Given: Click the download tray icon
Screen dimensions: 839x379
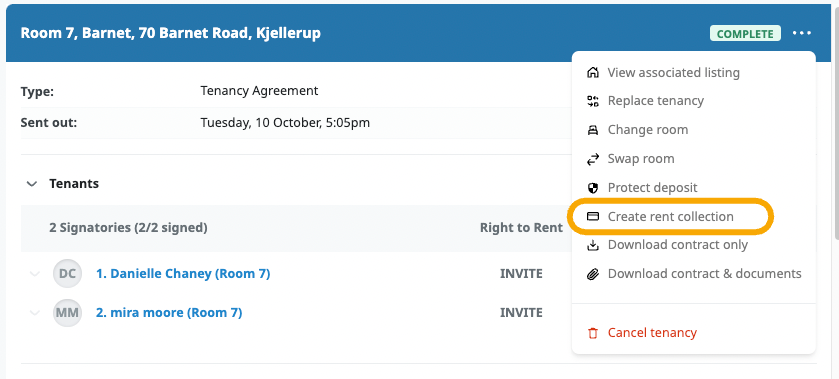Looking at the screenshot, I should 592,245.
